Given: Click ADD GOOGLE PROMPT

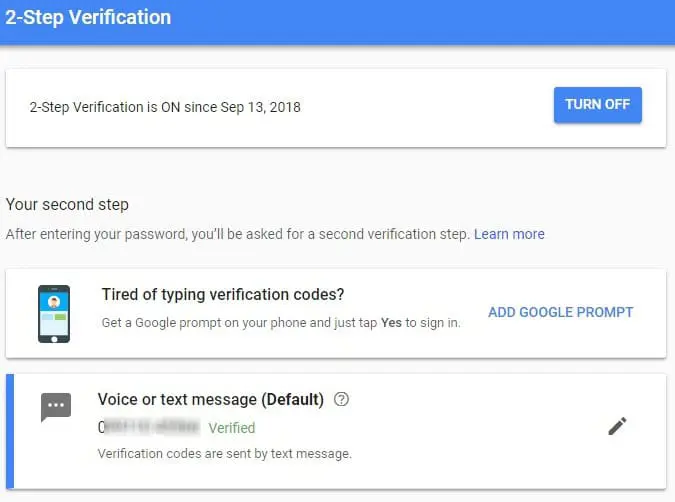Looking at the screenshot, I should pos(560,312).
